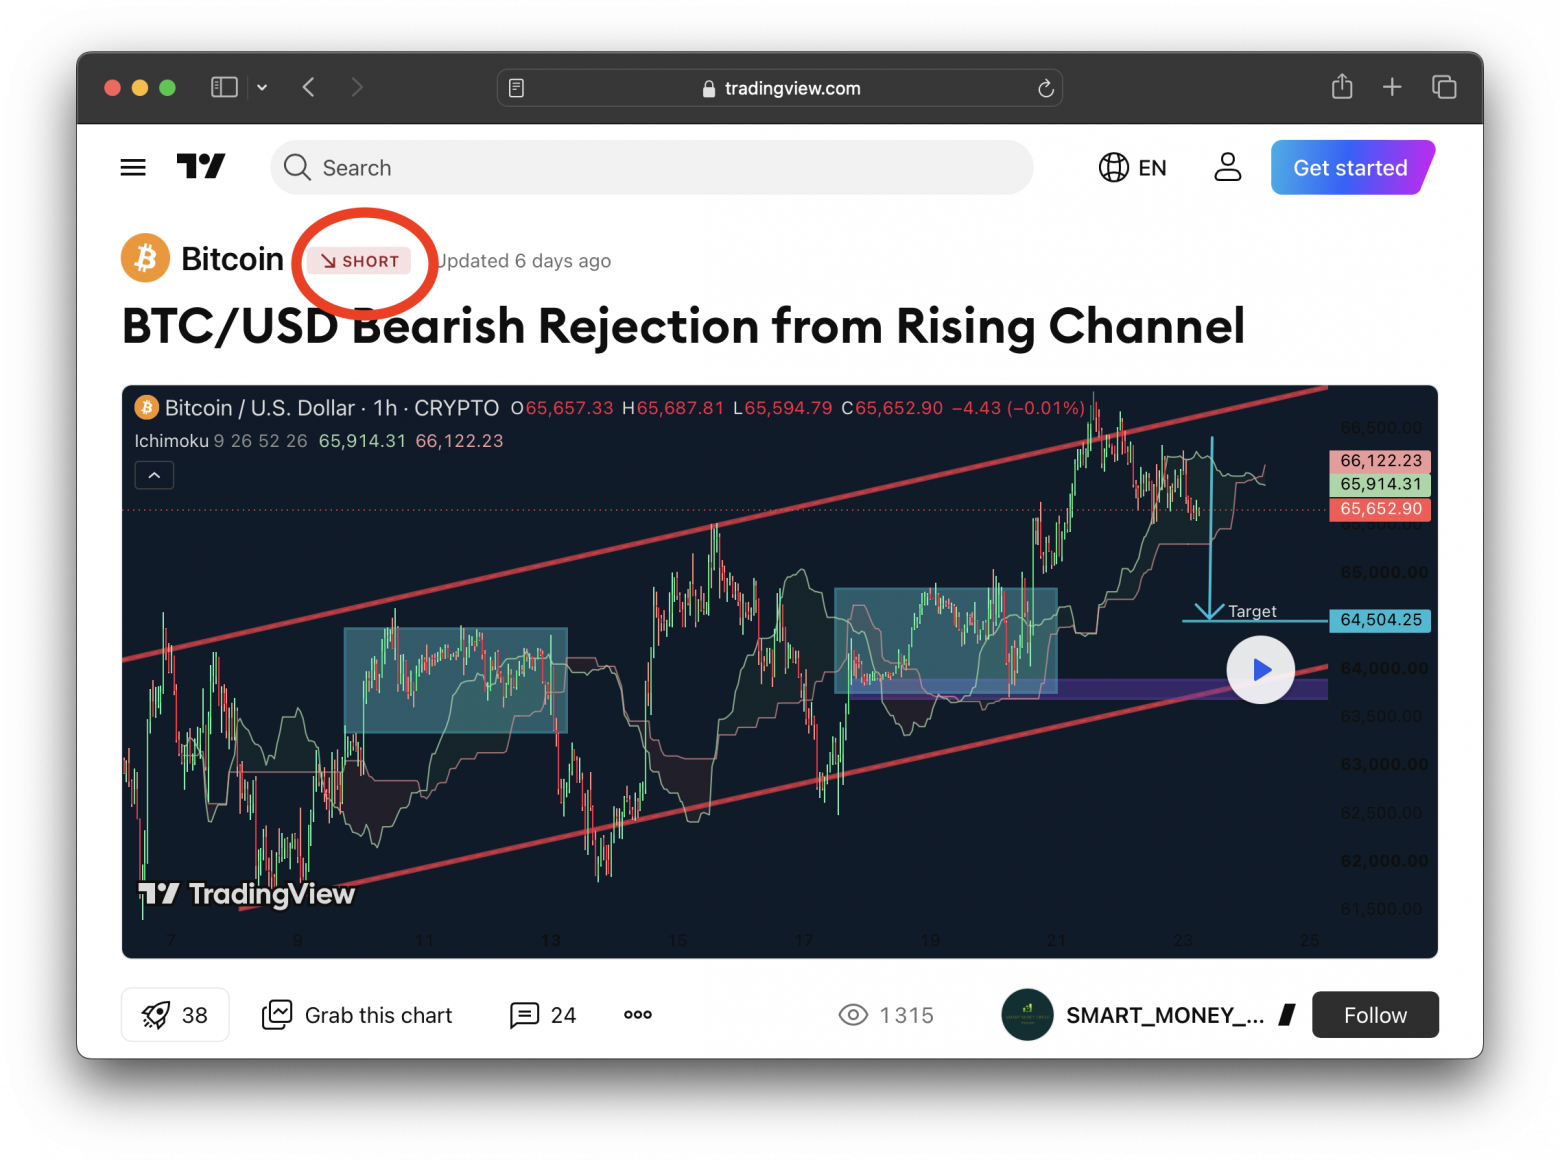Open the three-dot more options menu
This screenshot has width=1560, height=1160.
click(638, 1015)
